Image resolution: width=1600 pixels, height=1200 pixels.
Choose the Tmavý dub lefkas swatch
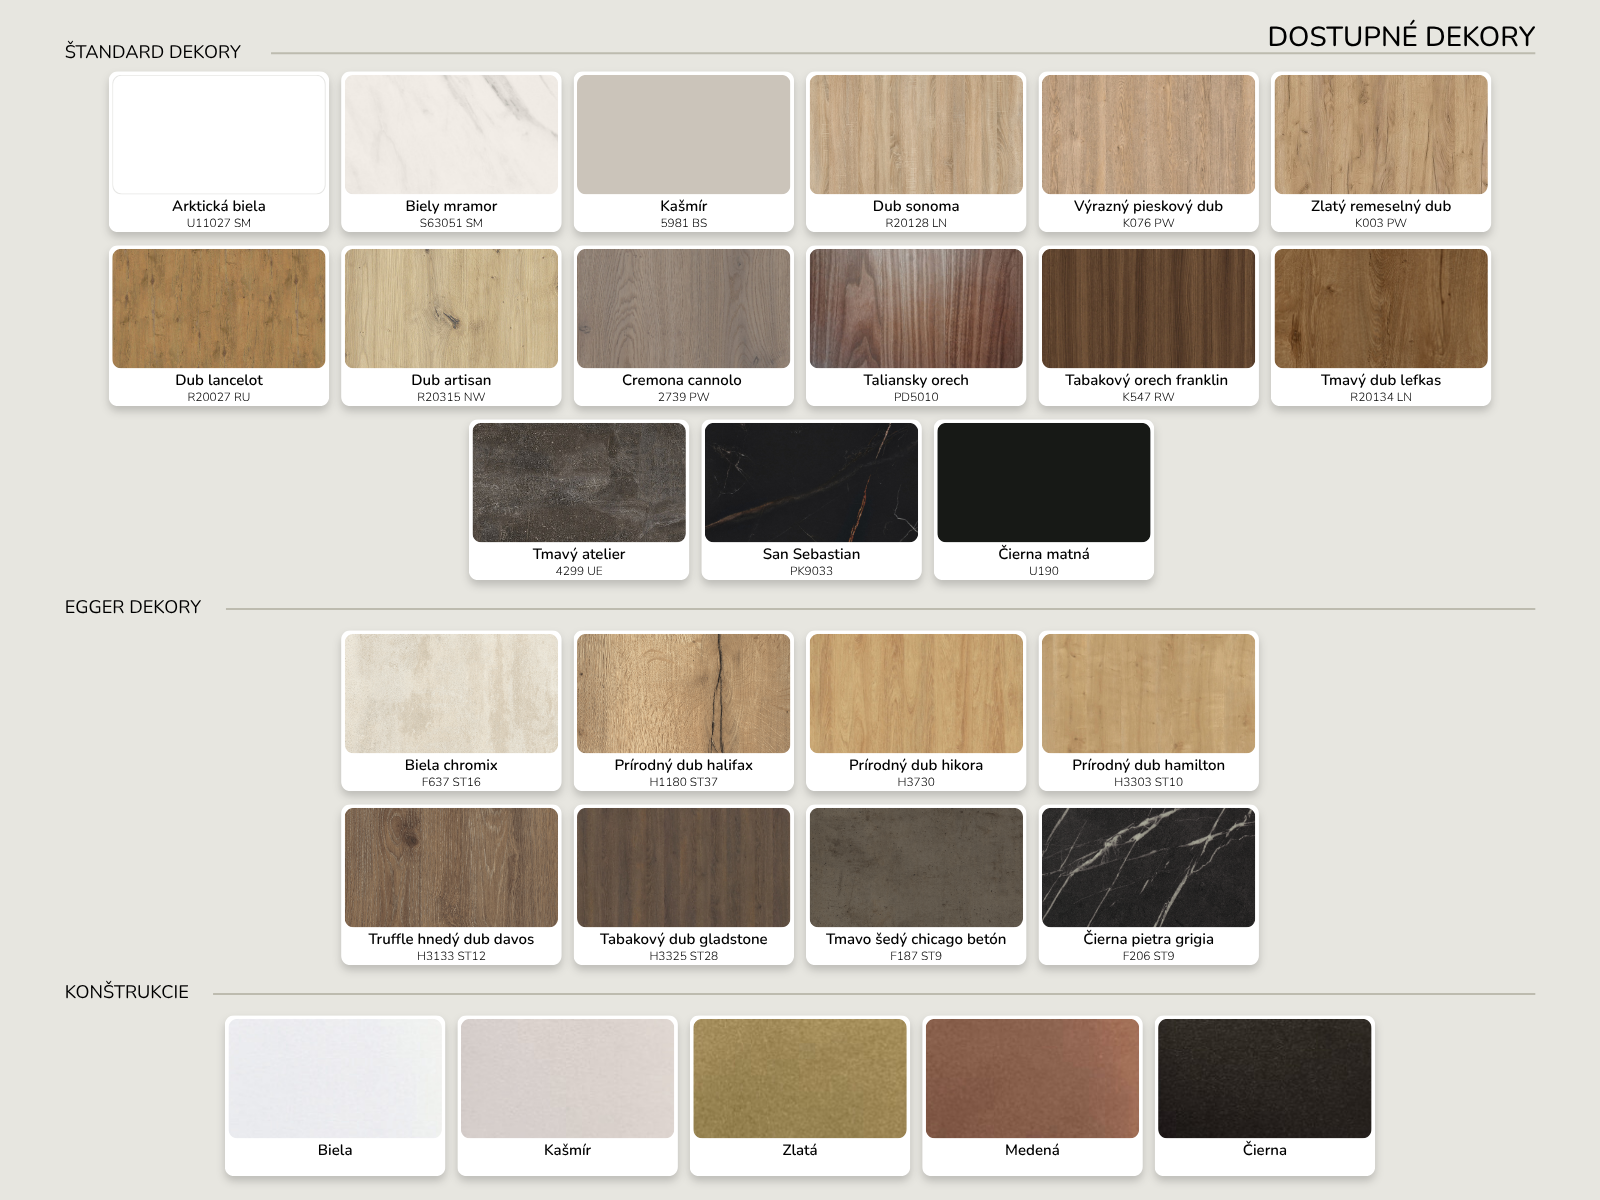click(x=1381, y=326)
